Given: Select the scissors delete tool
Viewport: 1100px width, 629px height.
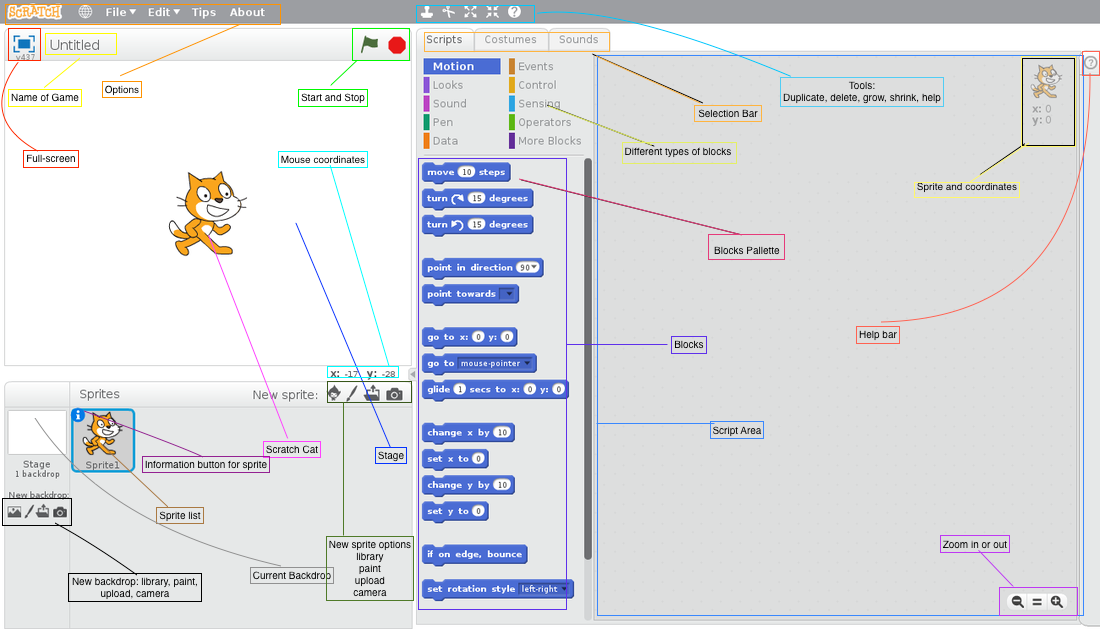Looking at the screenshot, I should 448,12.
